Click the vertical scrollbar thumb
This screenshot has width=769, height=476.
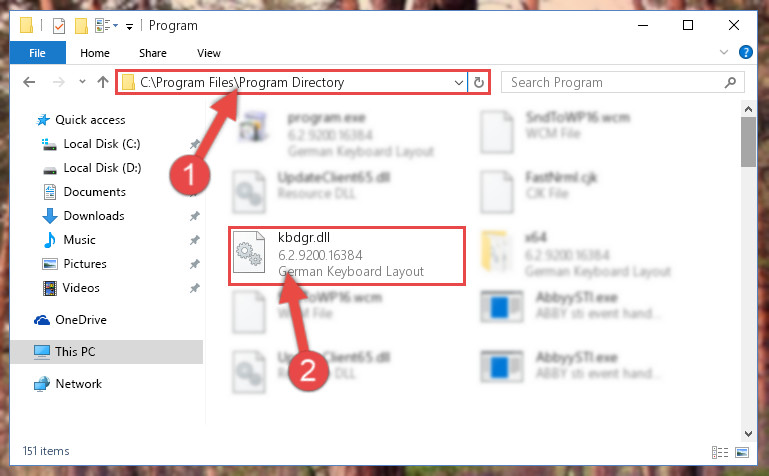[748, 142]
